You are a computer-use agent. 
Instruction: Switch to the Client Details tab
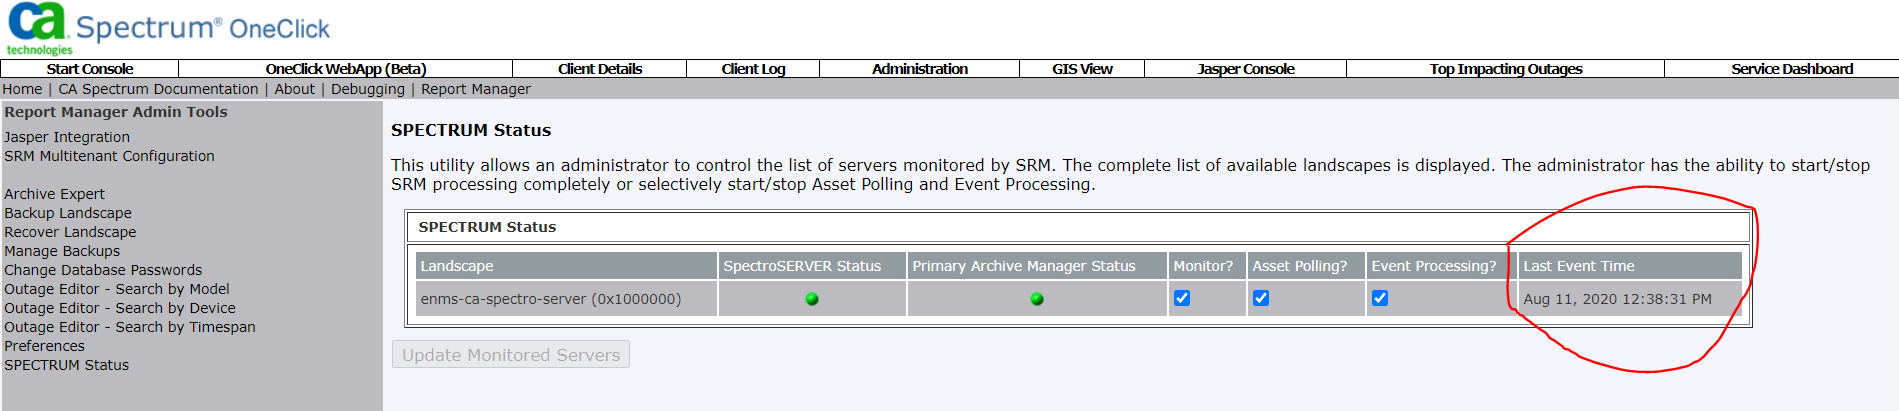click(x=600, y=69)
